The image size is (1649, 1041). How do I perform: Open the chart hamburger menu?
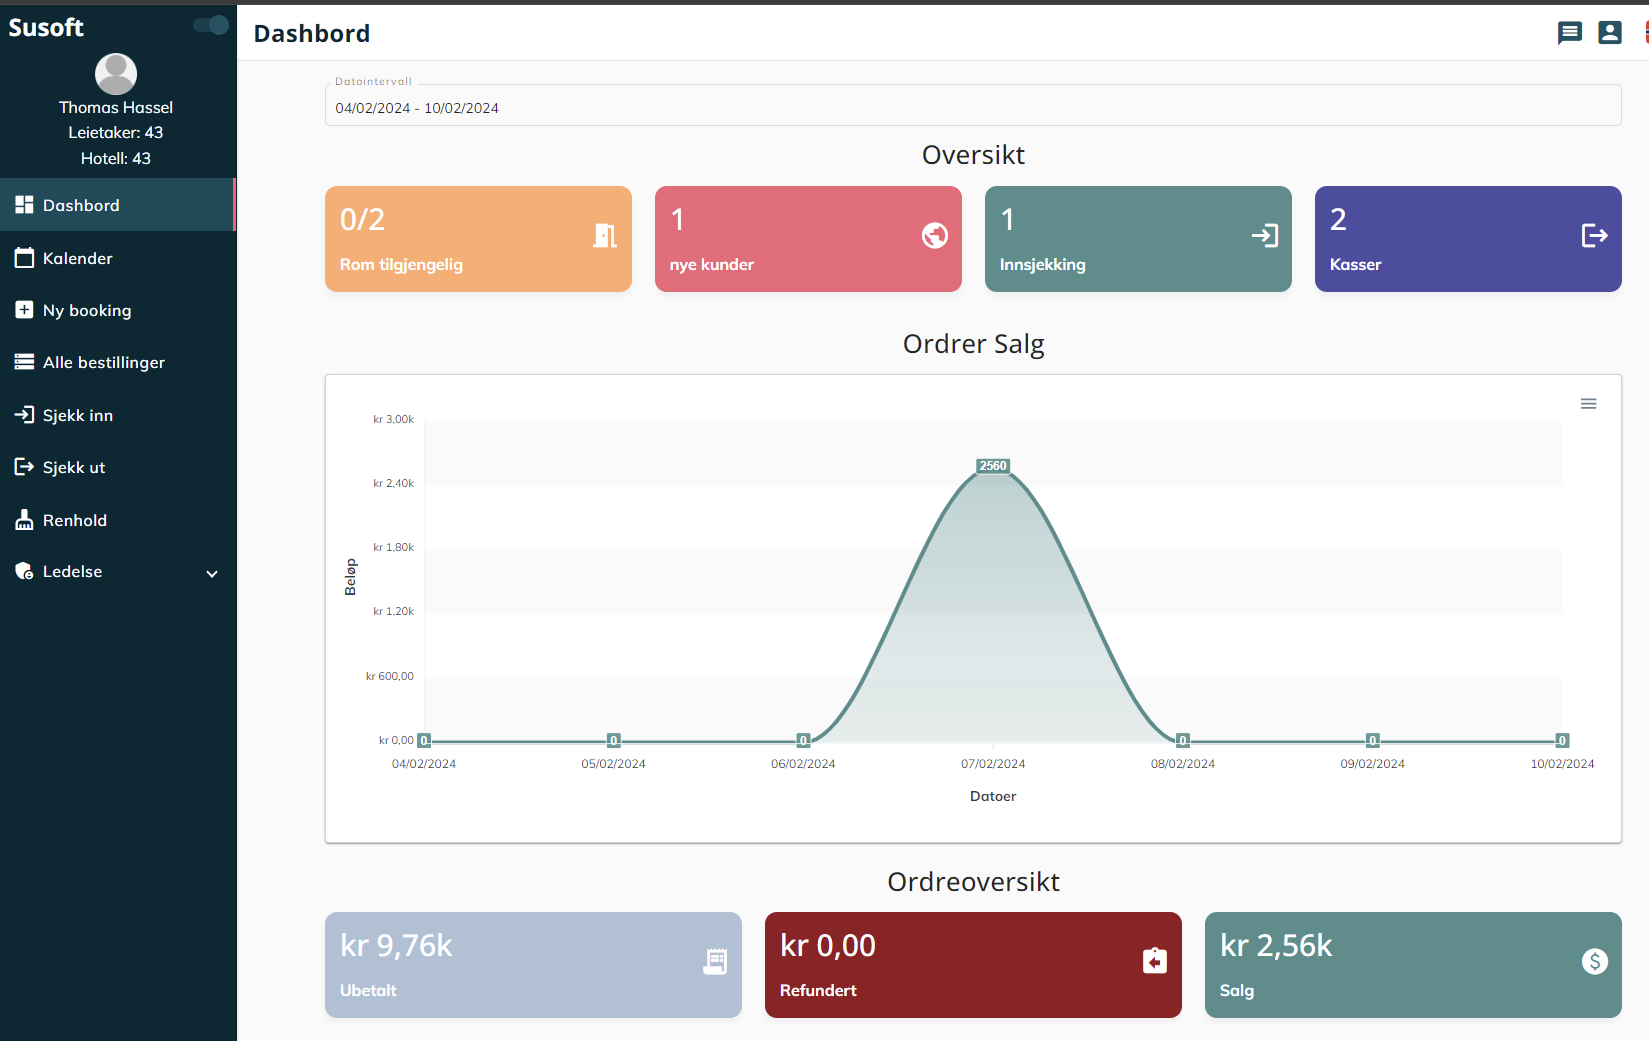pos(1588,404)
